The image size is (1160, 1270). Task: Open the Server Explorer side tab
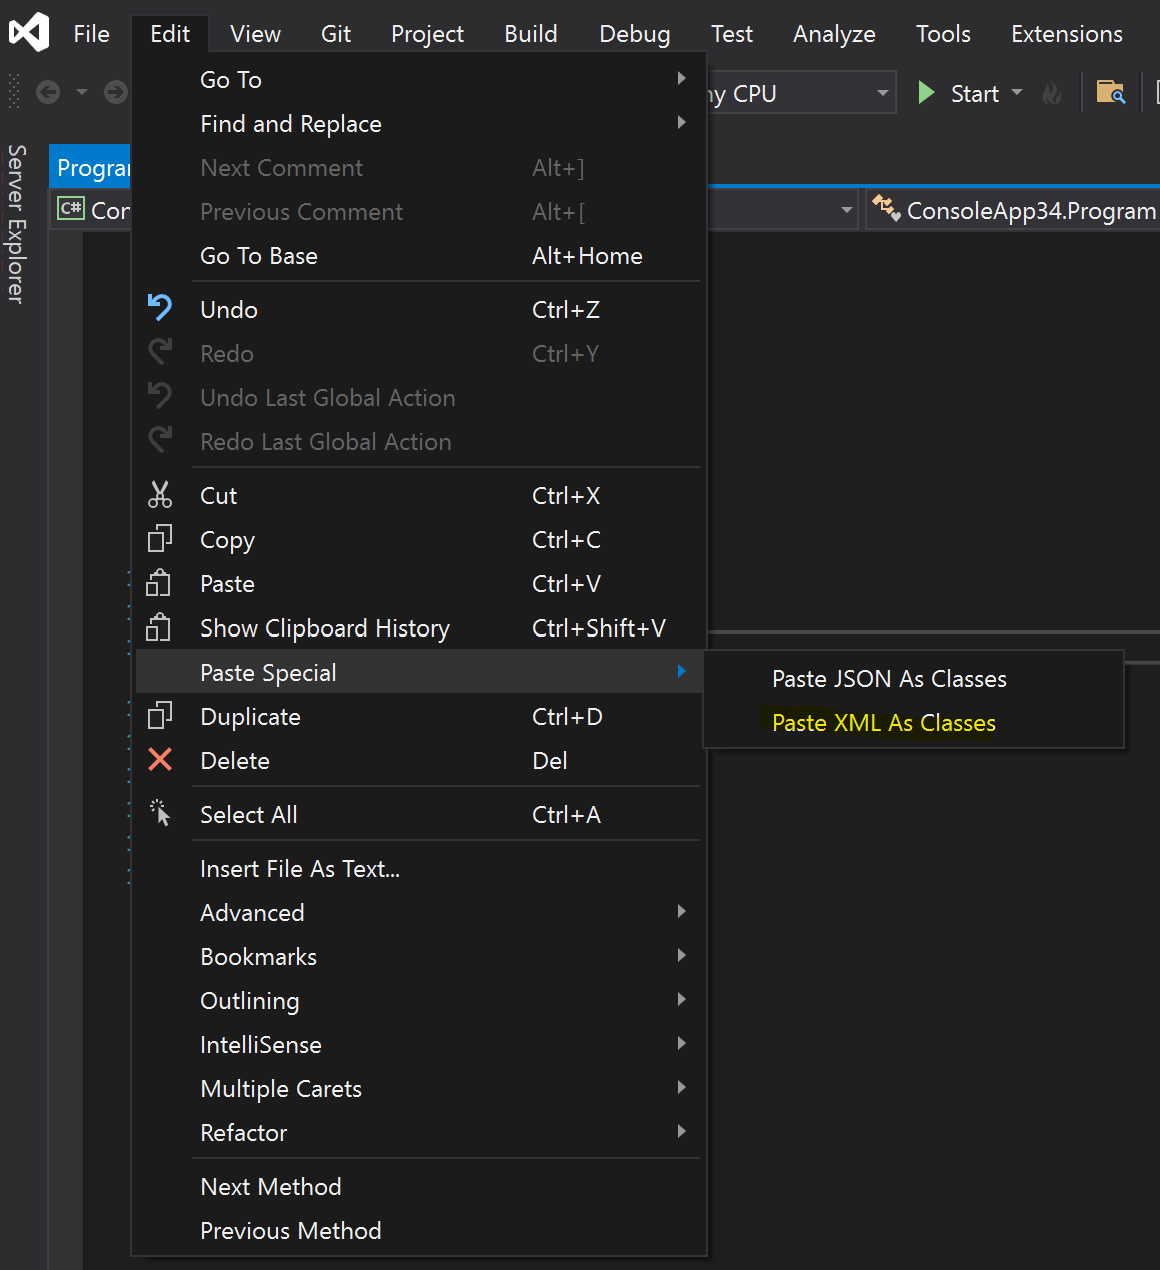[x=16, y=223]
